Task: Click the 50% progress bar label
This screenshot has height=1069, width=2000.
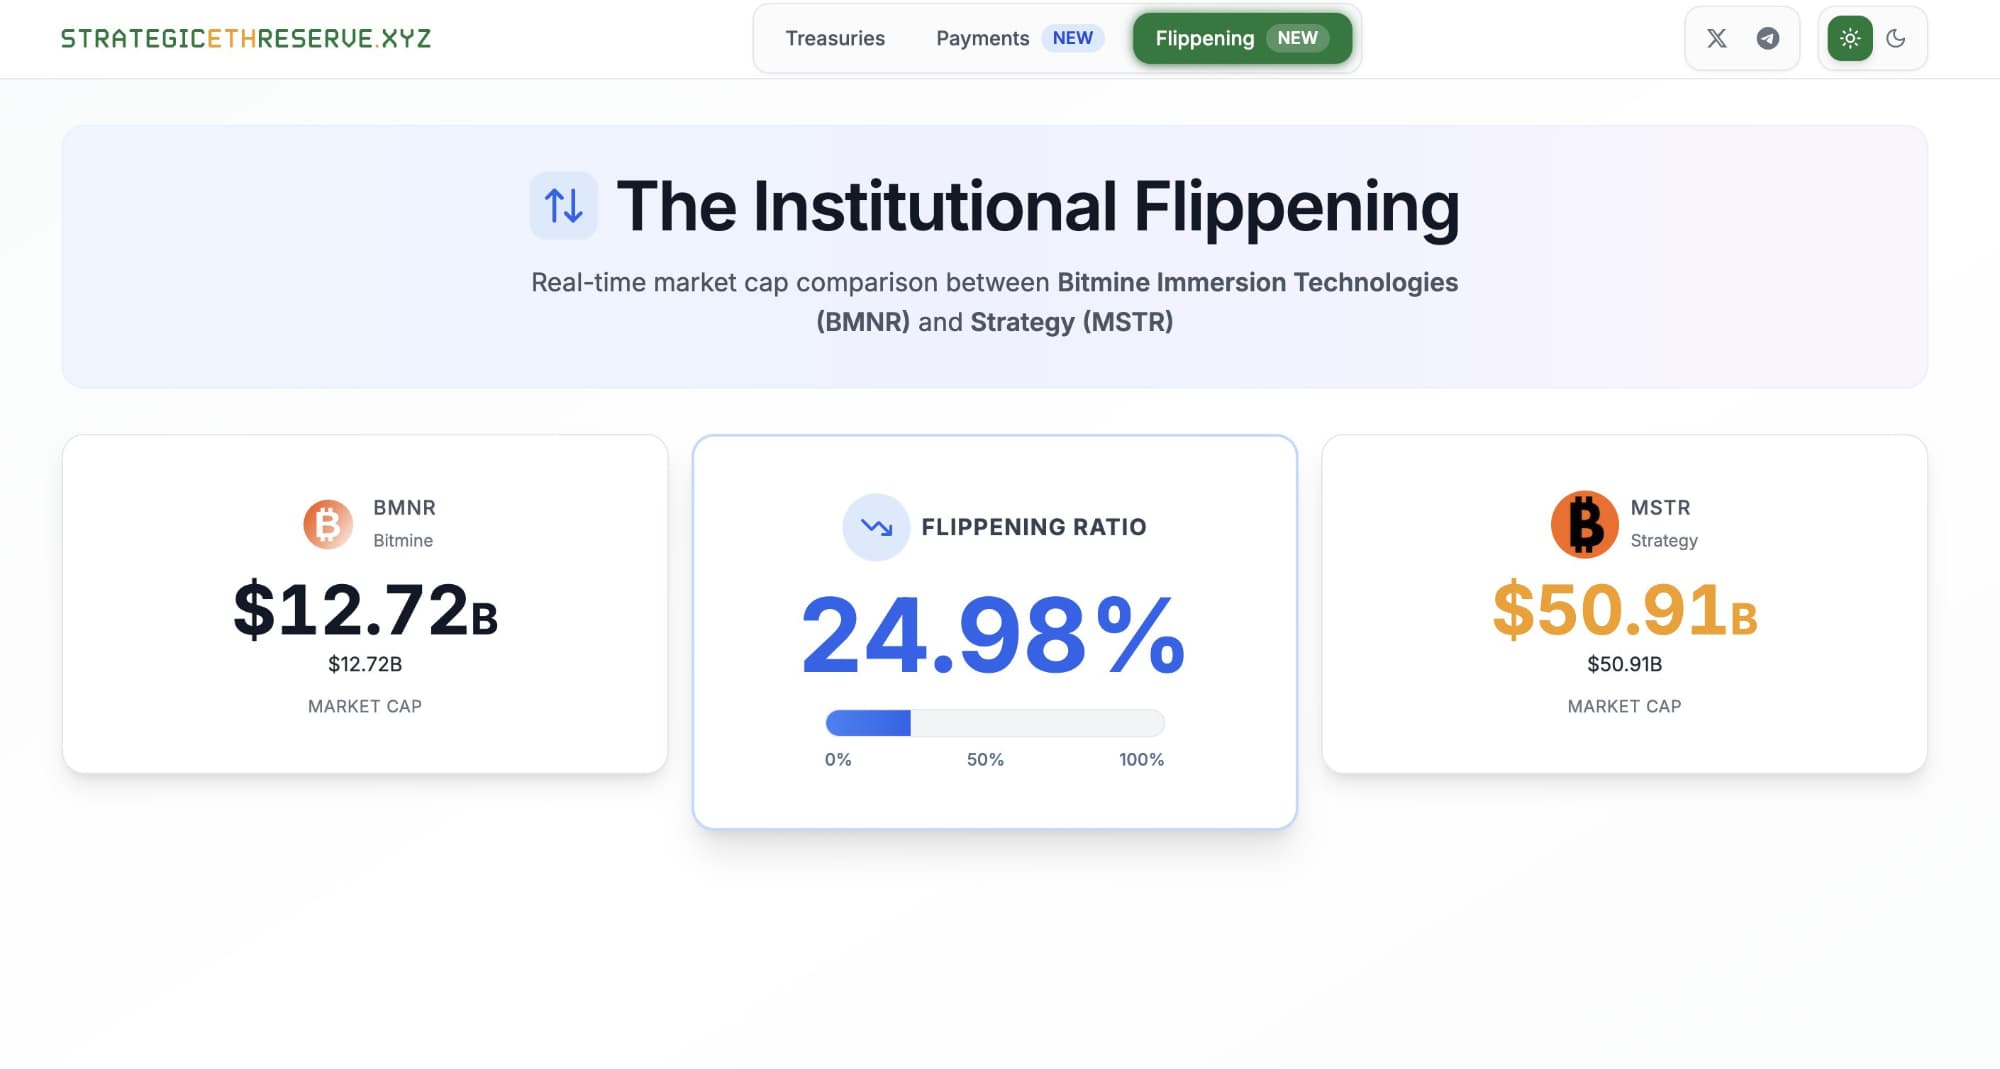Action: [x=985, y=760]
